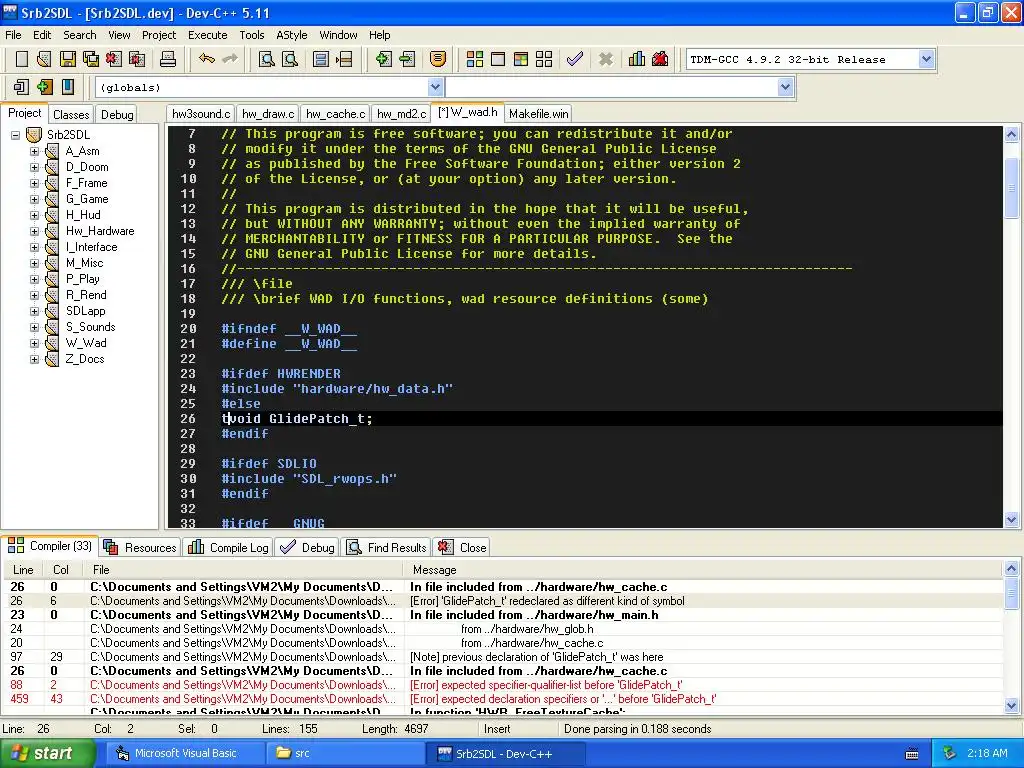Open the (globals) scope dropdown
This screenshot has height=768, width=1024.
click(436, 87)
